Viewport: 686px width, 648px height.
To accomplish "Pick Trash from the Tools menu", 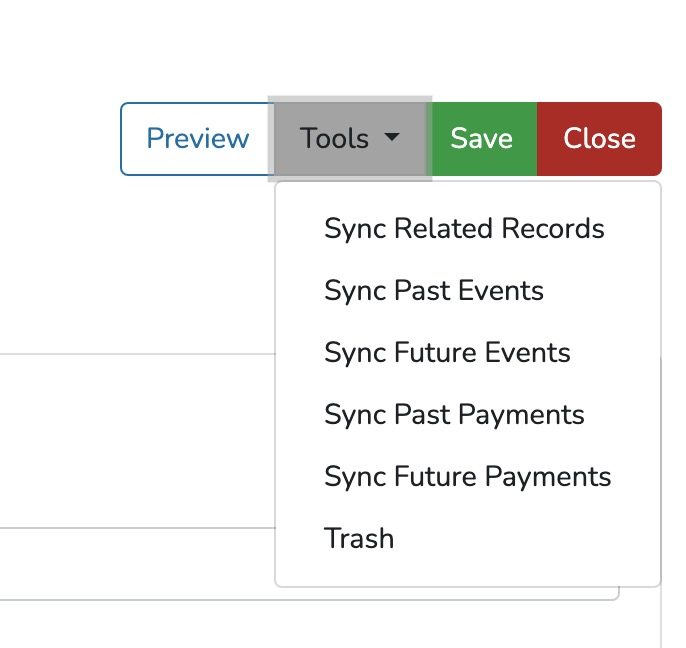I will pyautogui.click(x=468, y=538).
